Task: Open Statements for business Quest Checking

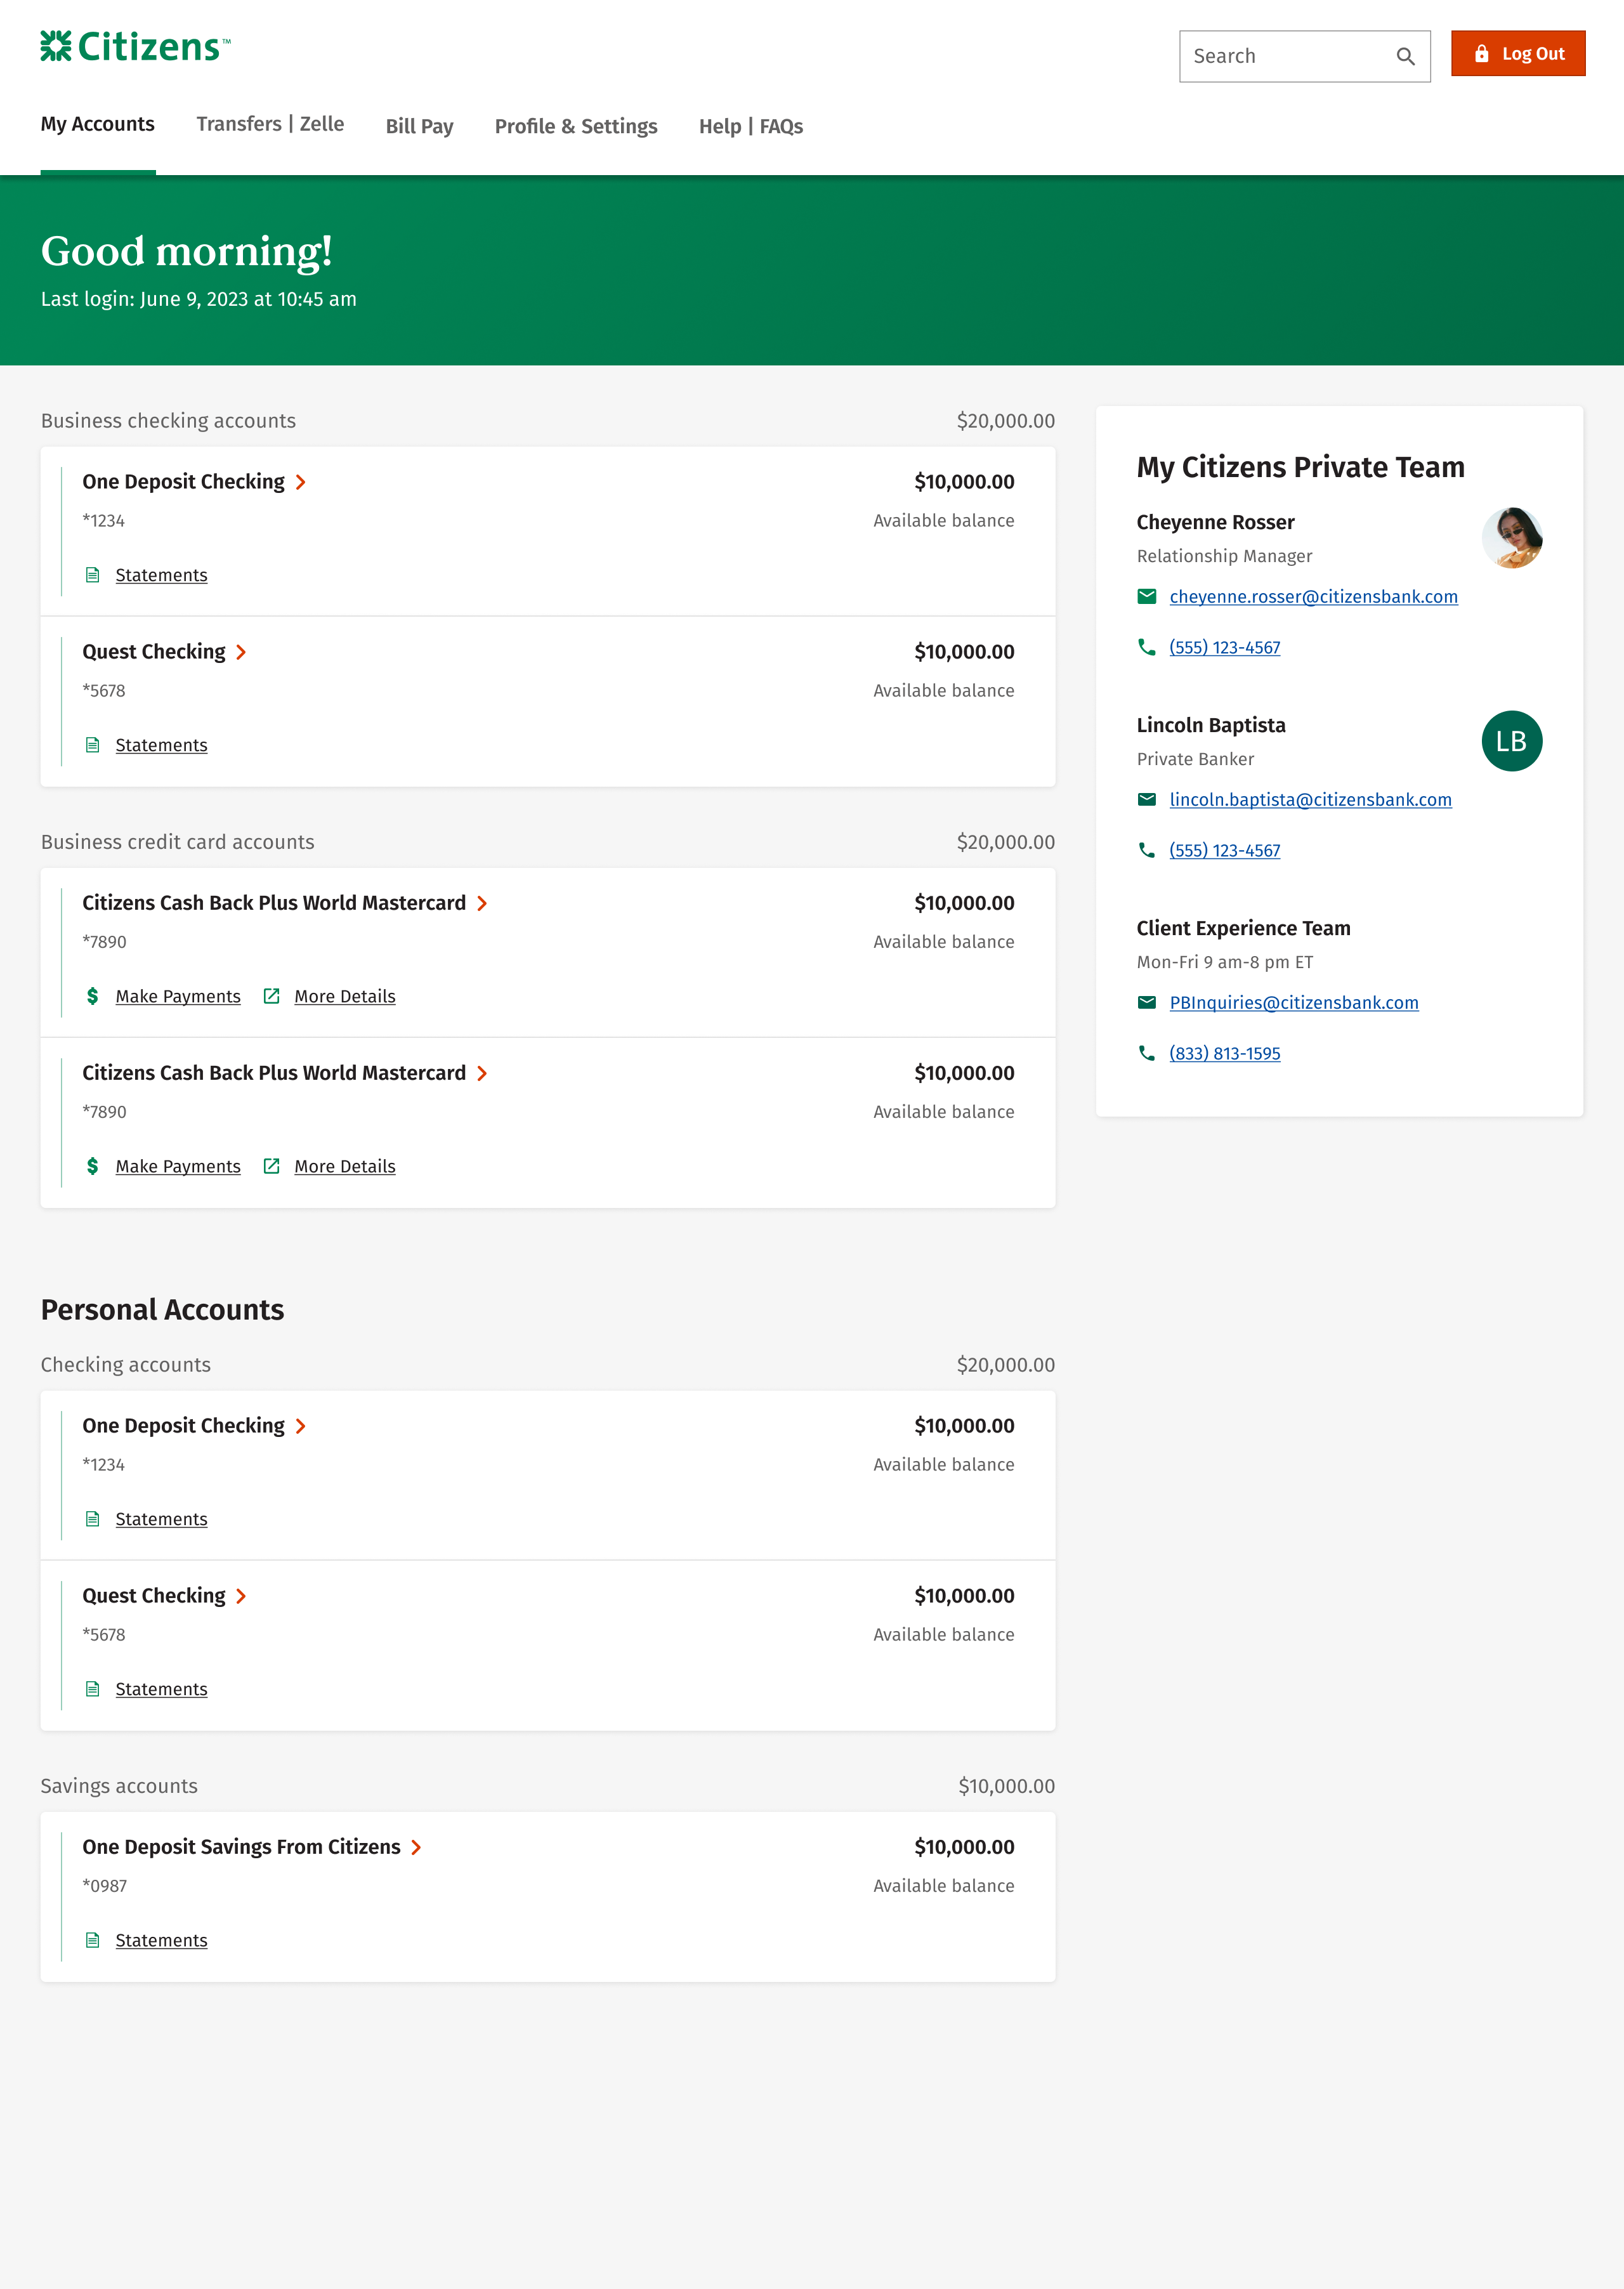Action: click(x=161, y=745)
